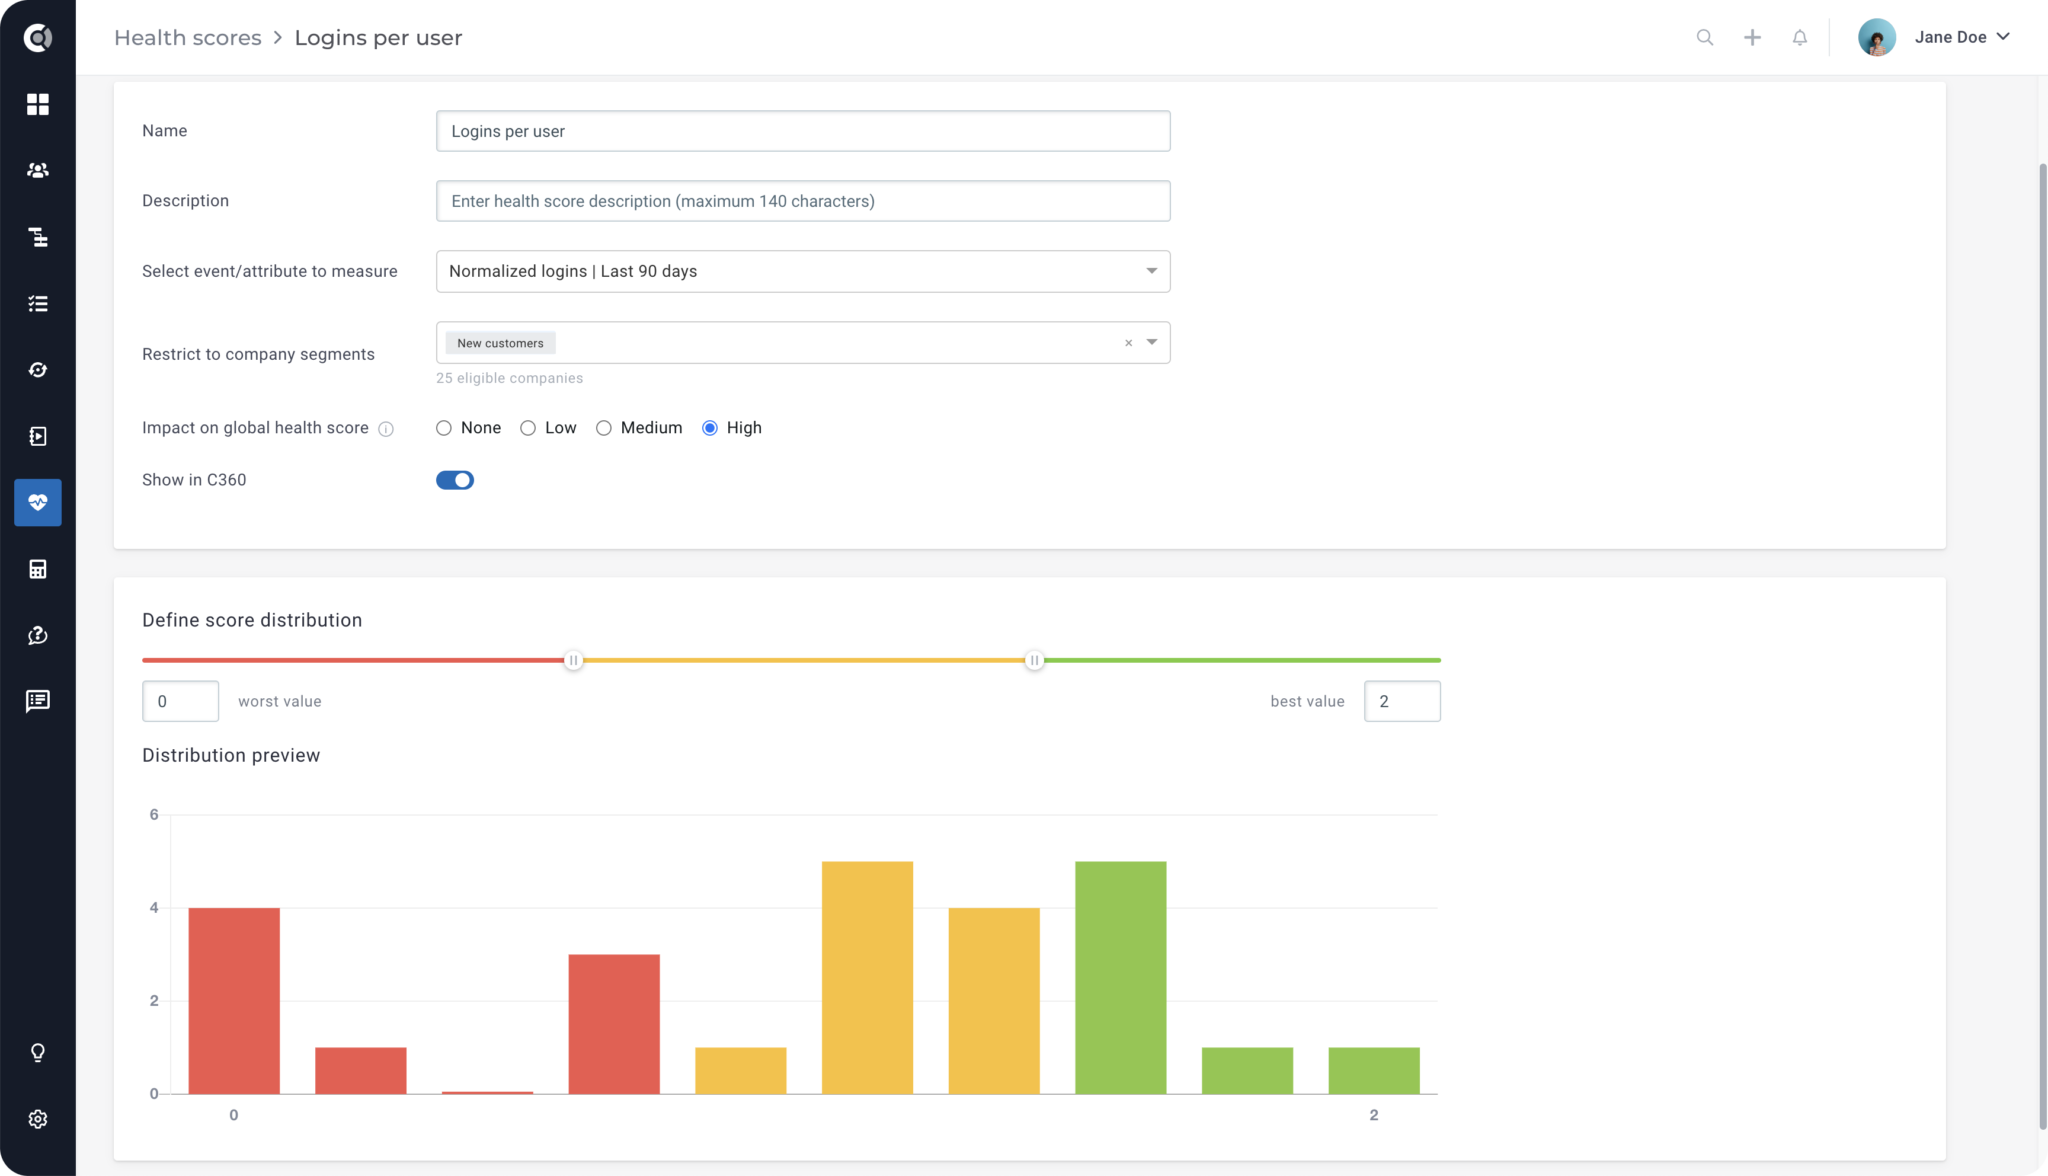Select the playbook icon in sidebar
2048x1176 pixels.
tap(38, 436)
